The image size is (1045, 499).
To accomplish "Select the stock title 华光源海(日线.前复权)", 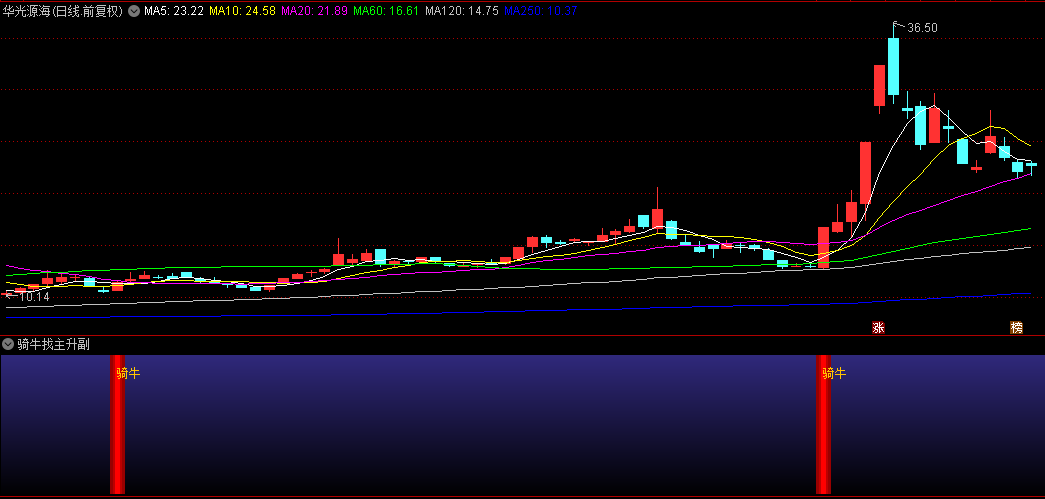I will coord(63,11).
